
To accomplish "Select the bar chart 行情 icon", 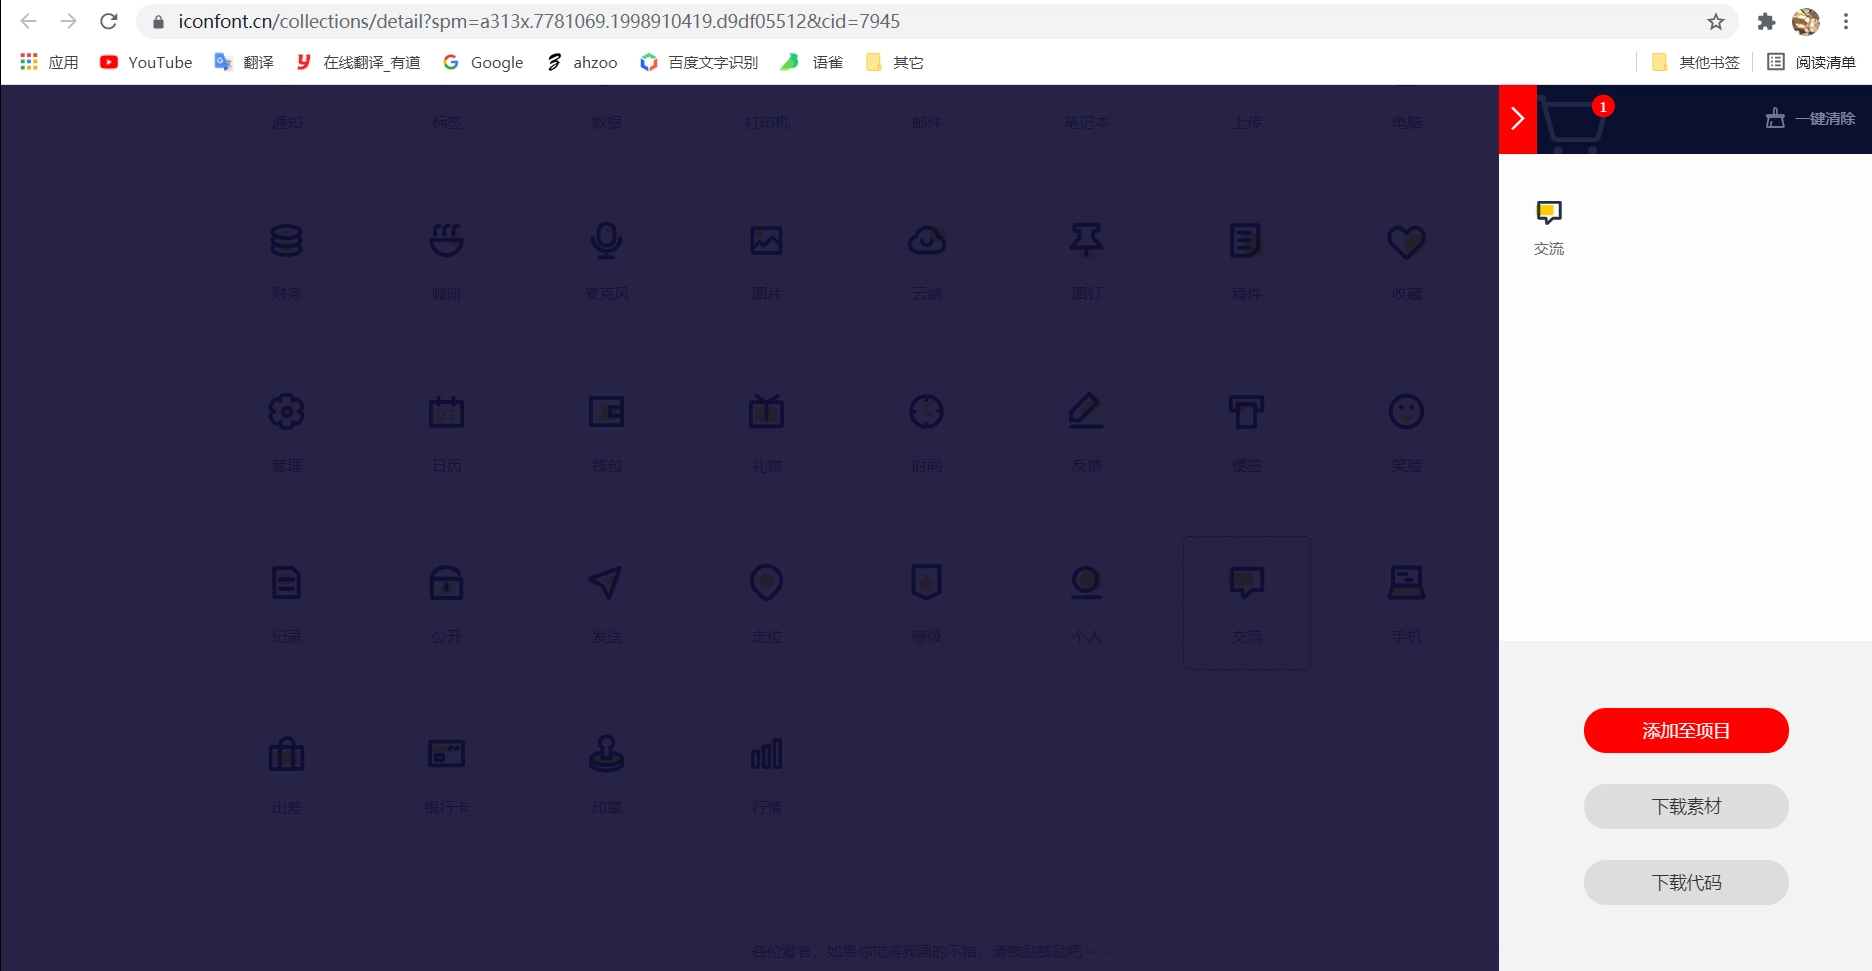I will [766, 754].
